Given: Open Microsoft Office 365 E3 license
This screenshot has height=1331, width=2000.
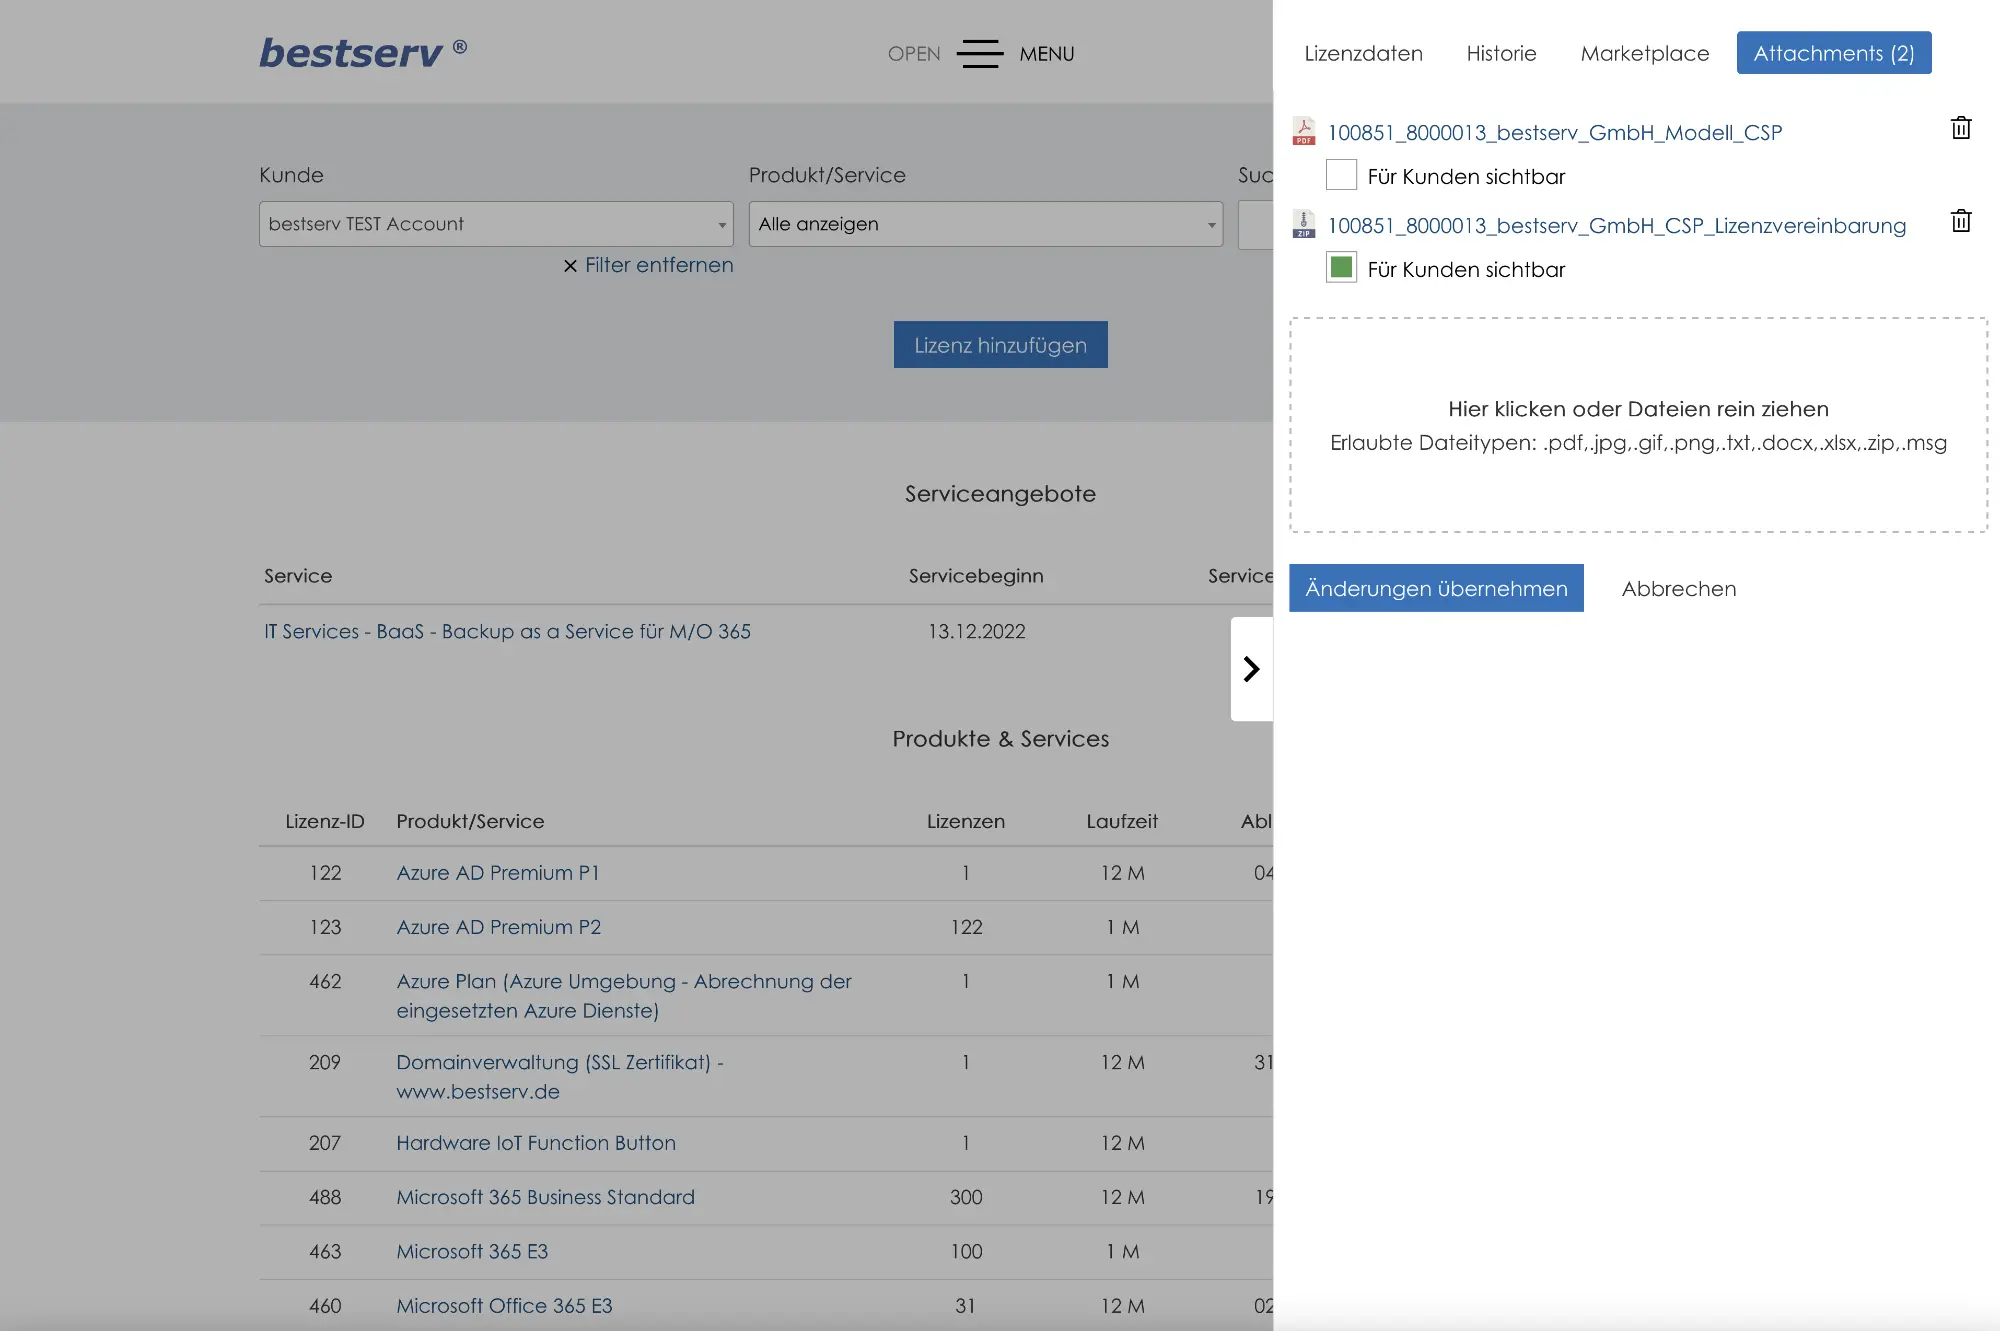Looking at the screenshot, I should click(x=504, y=1306).
